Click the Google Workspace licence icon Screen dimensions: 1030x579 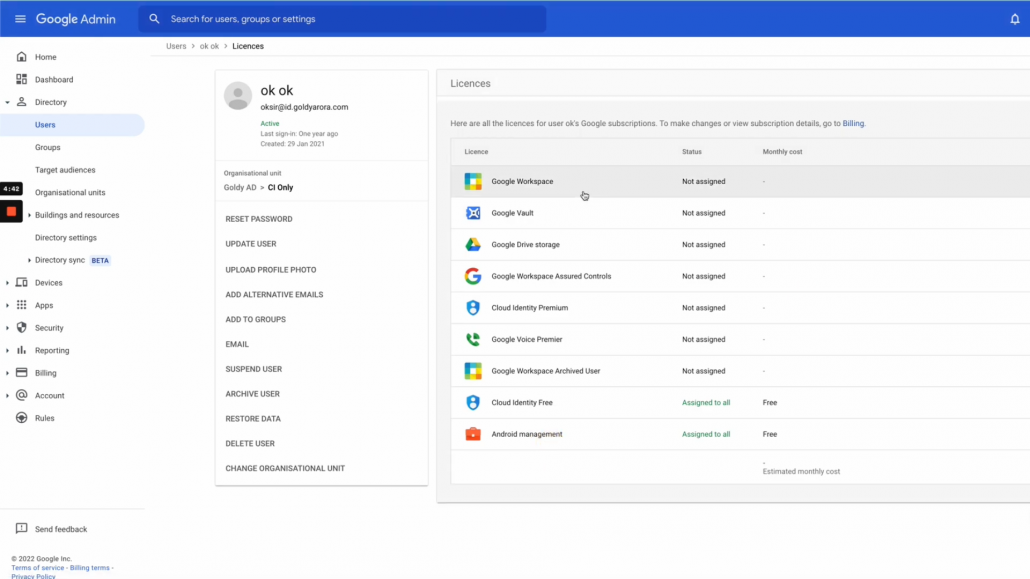[473, 181]
